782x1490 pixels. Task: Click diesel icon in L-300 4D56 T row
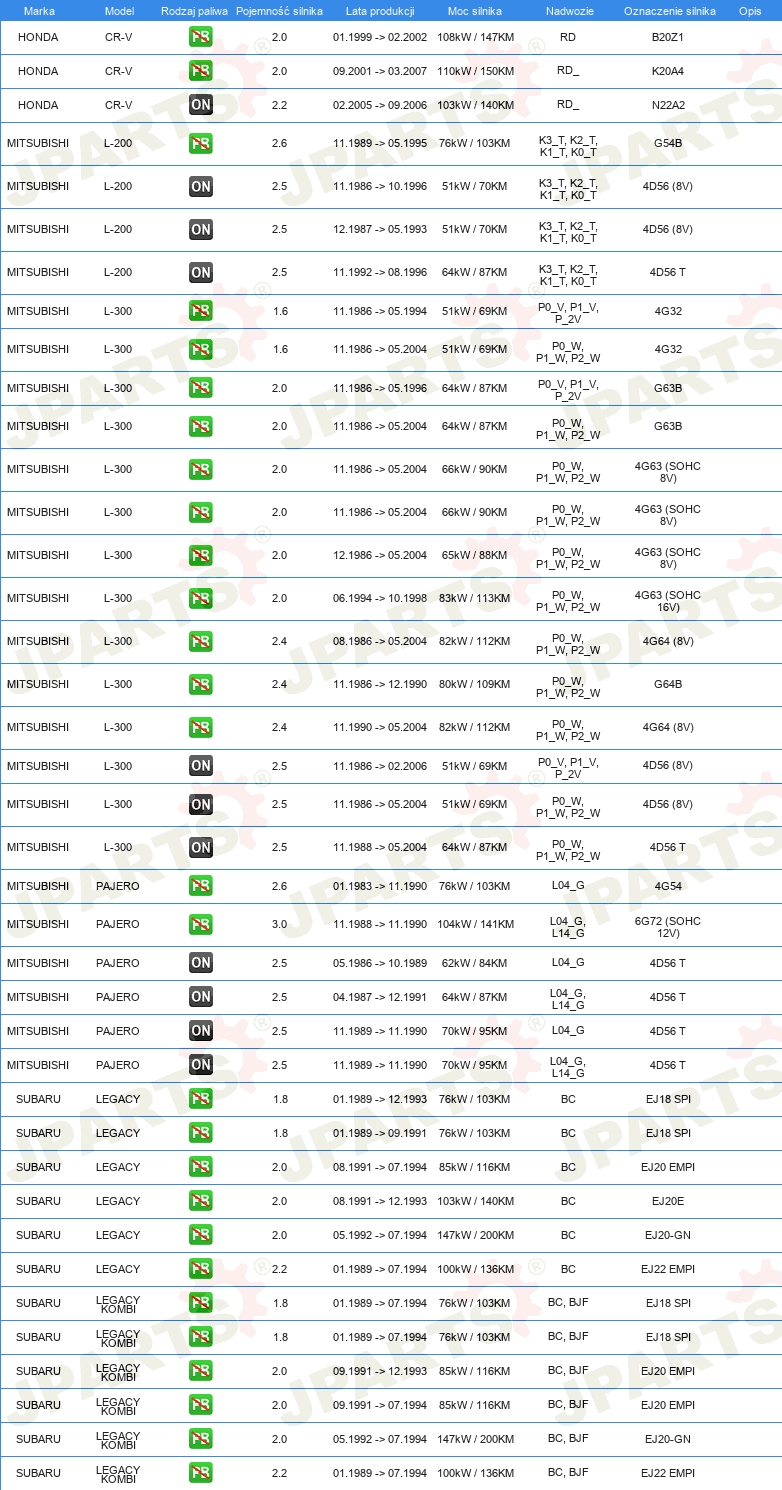[201, 847]
